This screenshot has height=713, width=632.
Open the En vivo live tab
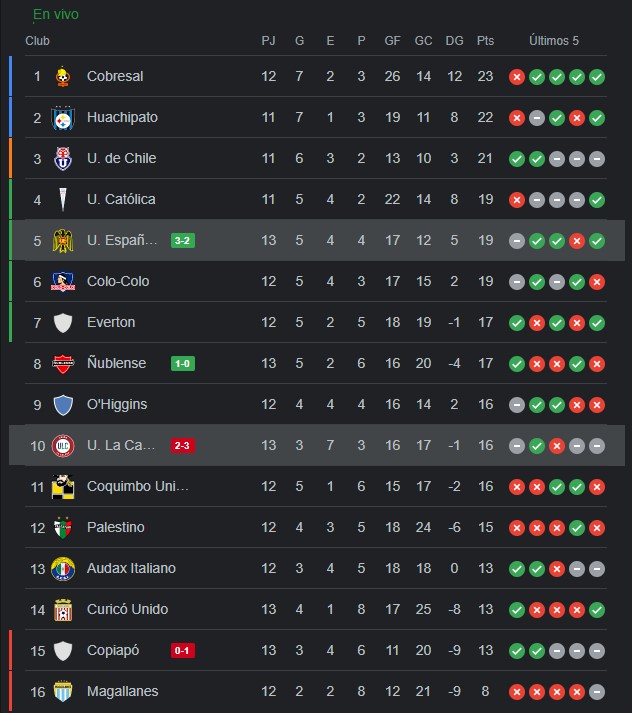pyautogui.click(x=55, y=15)
